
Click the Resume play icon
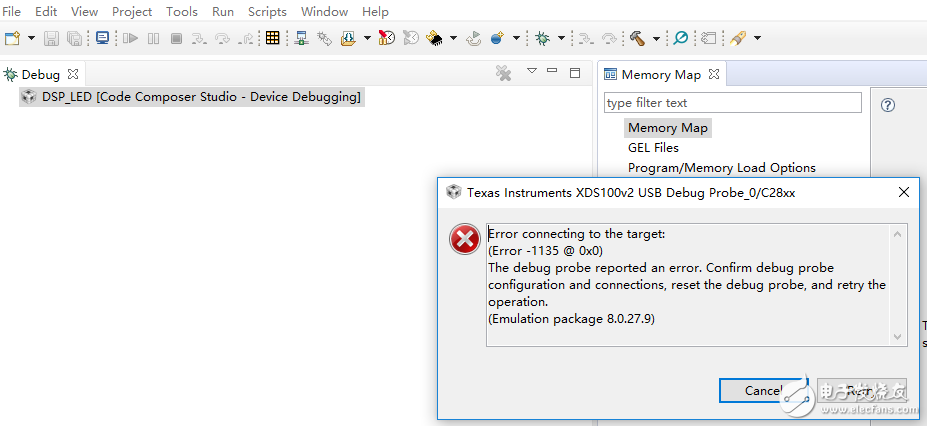pos(131,38)
